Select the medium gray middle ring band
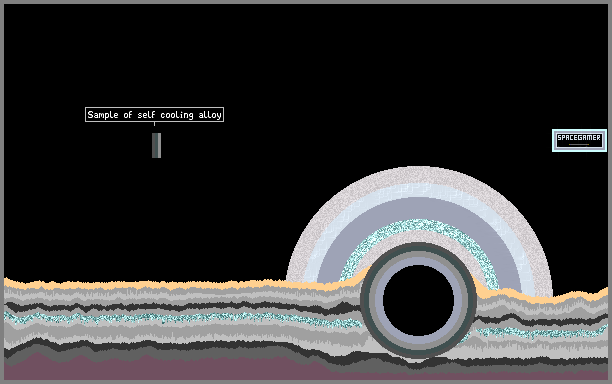612x384 pixels. (419, 254)
